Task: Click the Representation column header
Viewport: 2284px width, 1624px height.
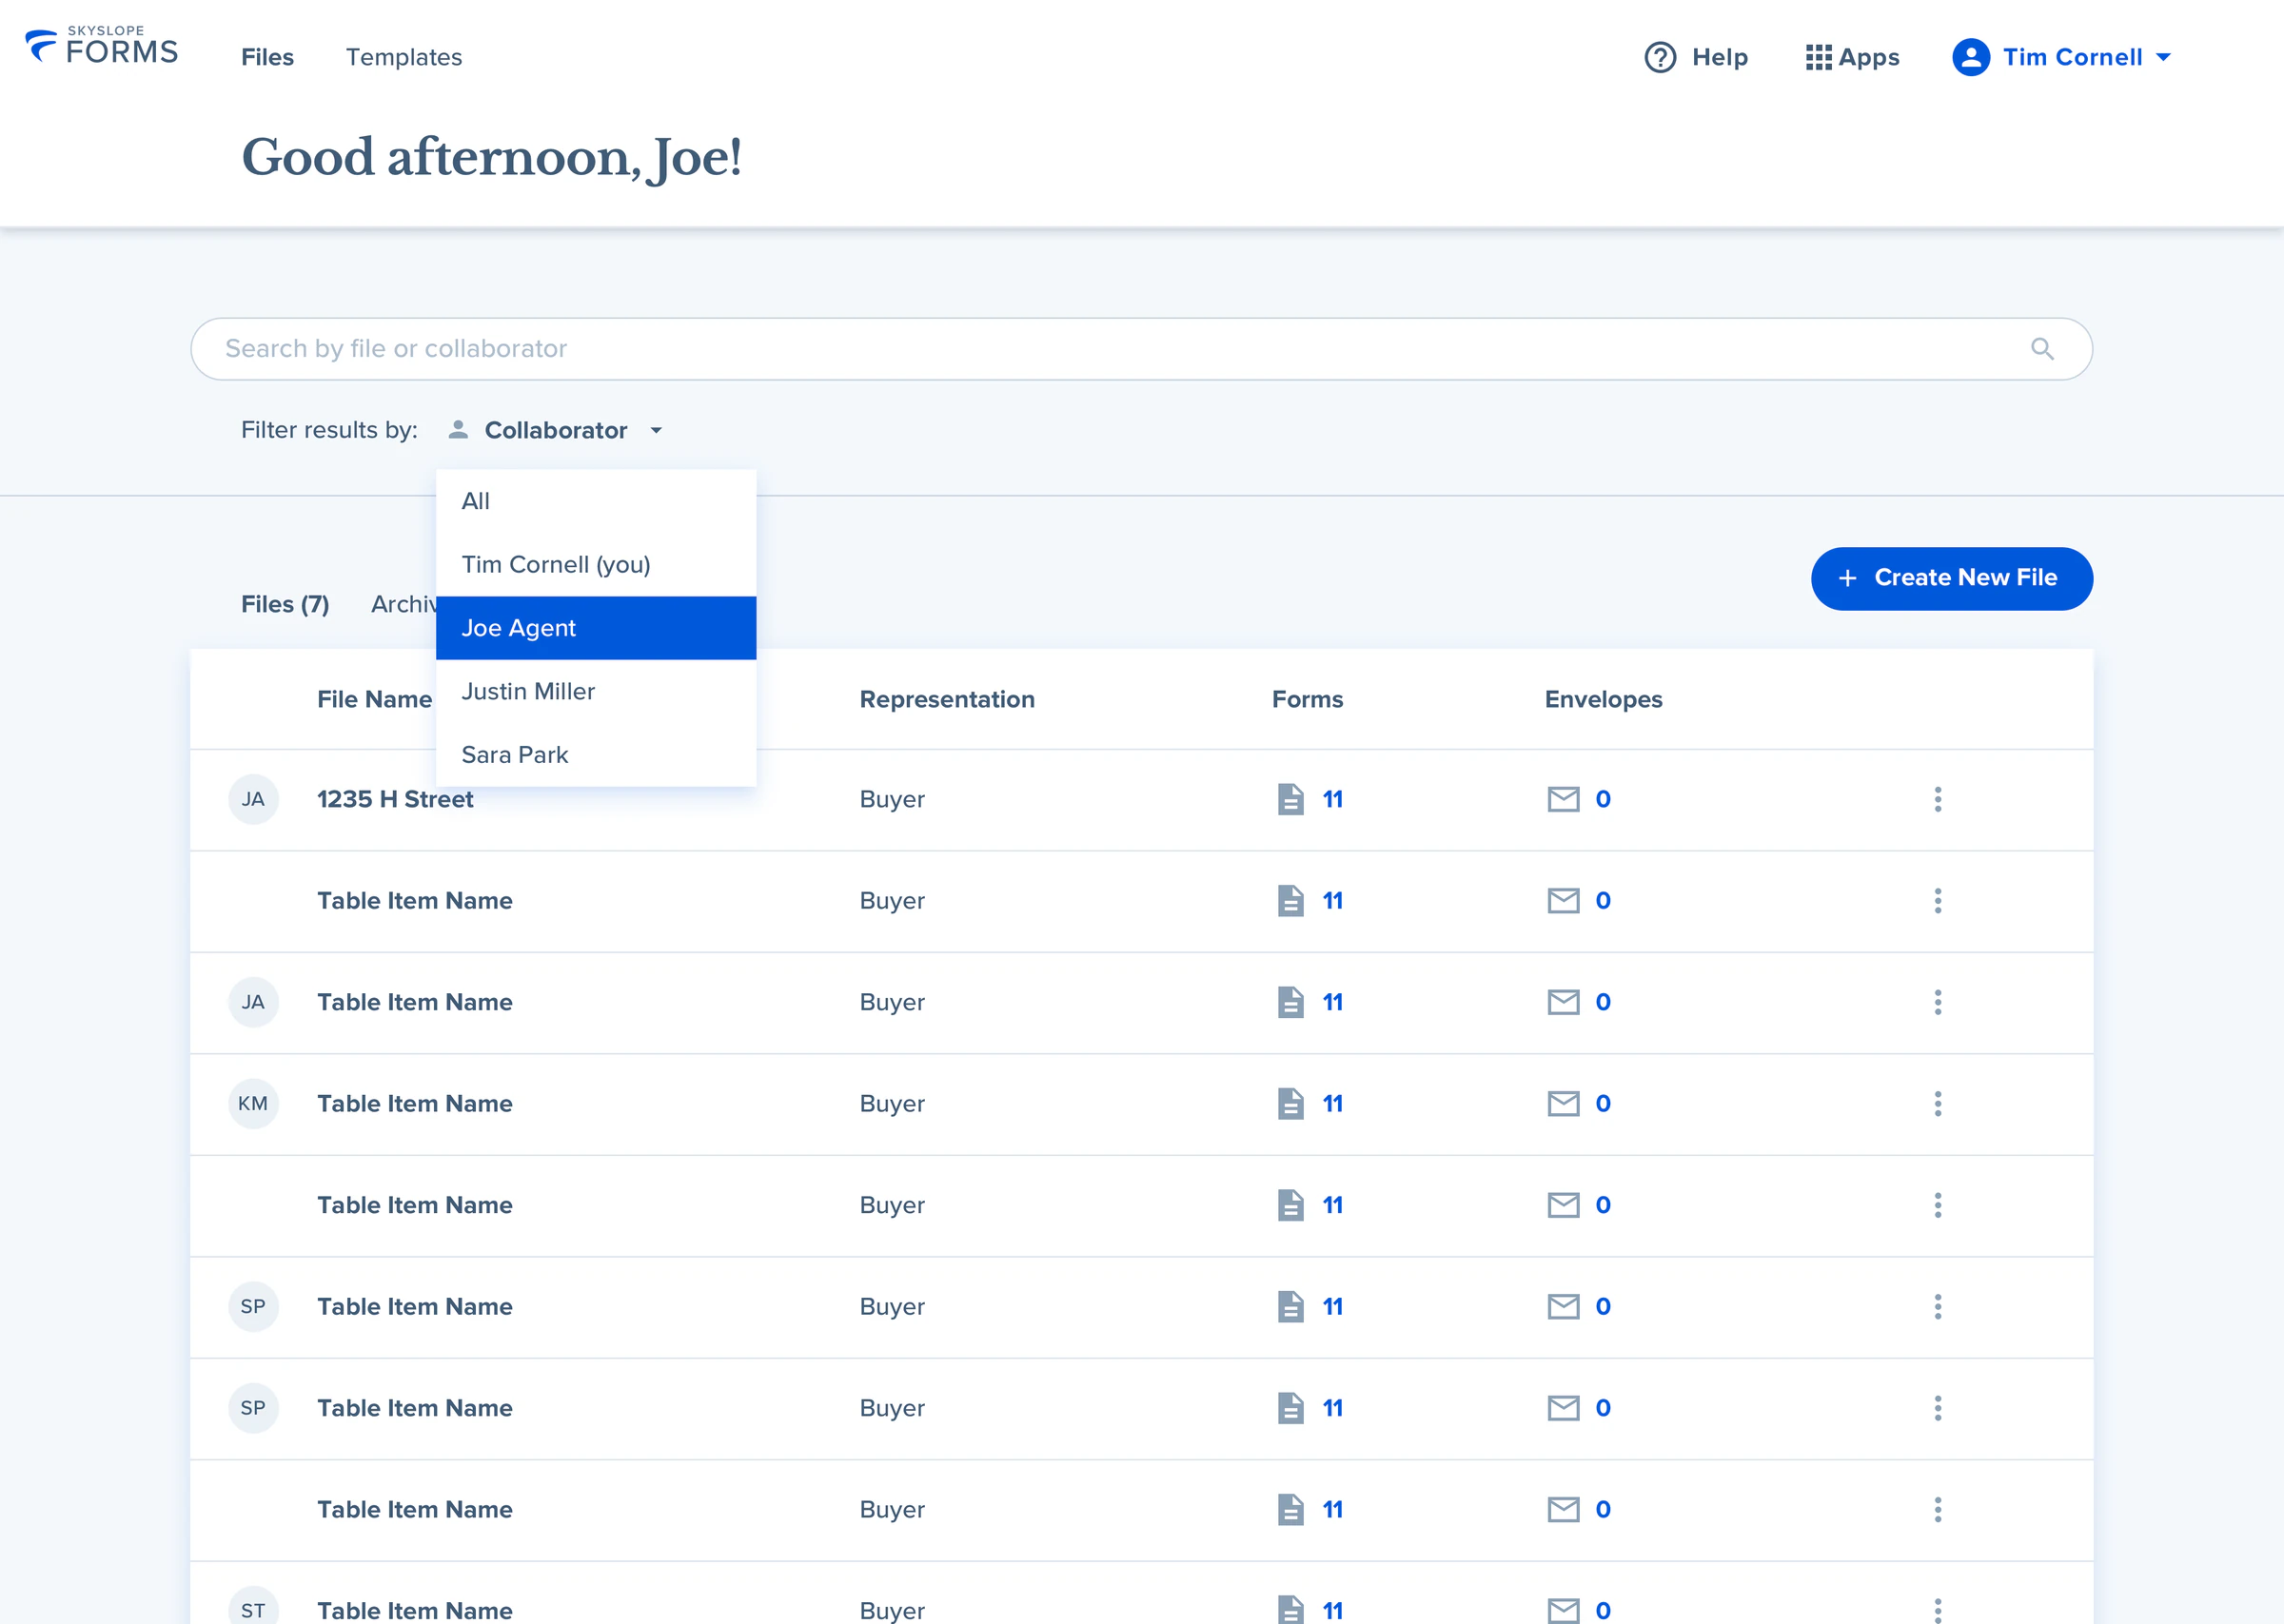Action: pyautogui.click(x=947, y=699)
